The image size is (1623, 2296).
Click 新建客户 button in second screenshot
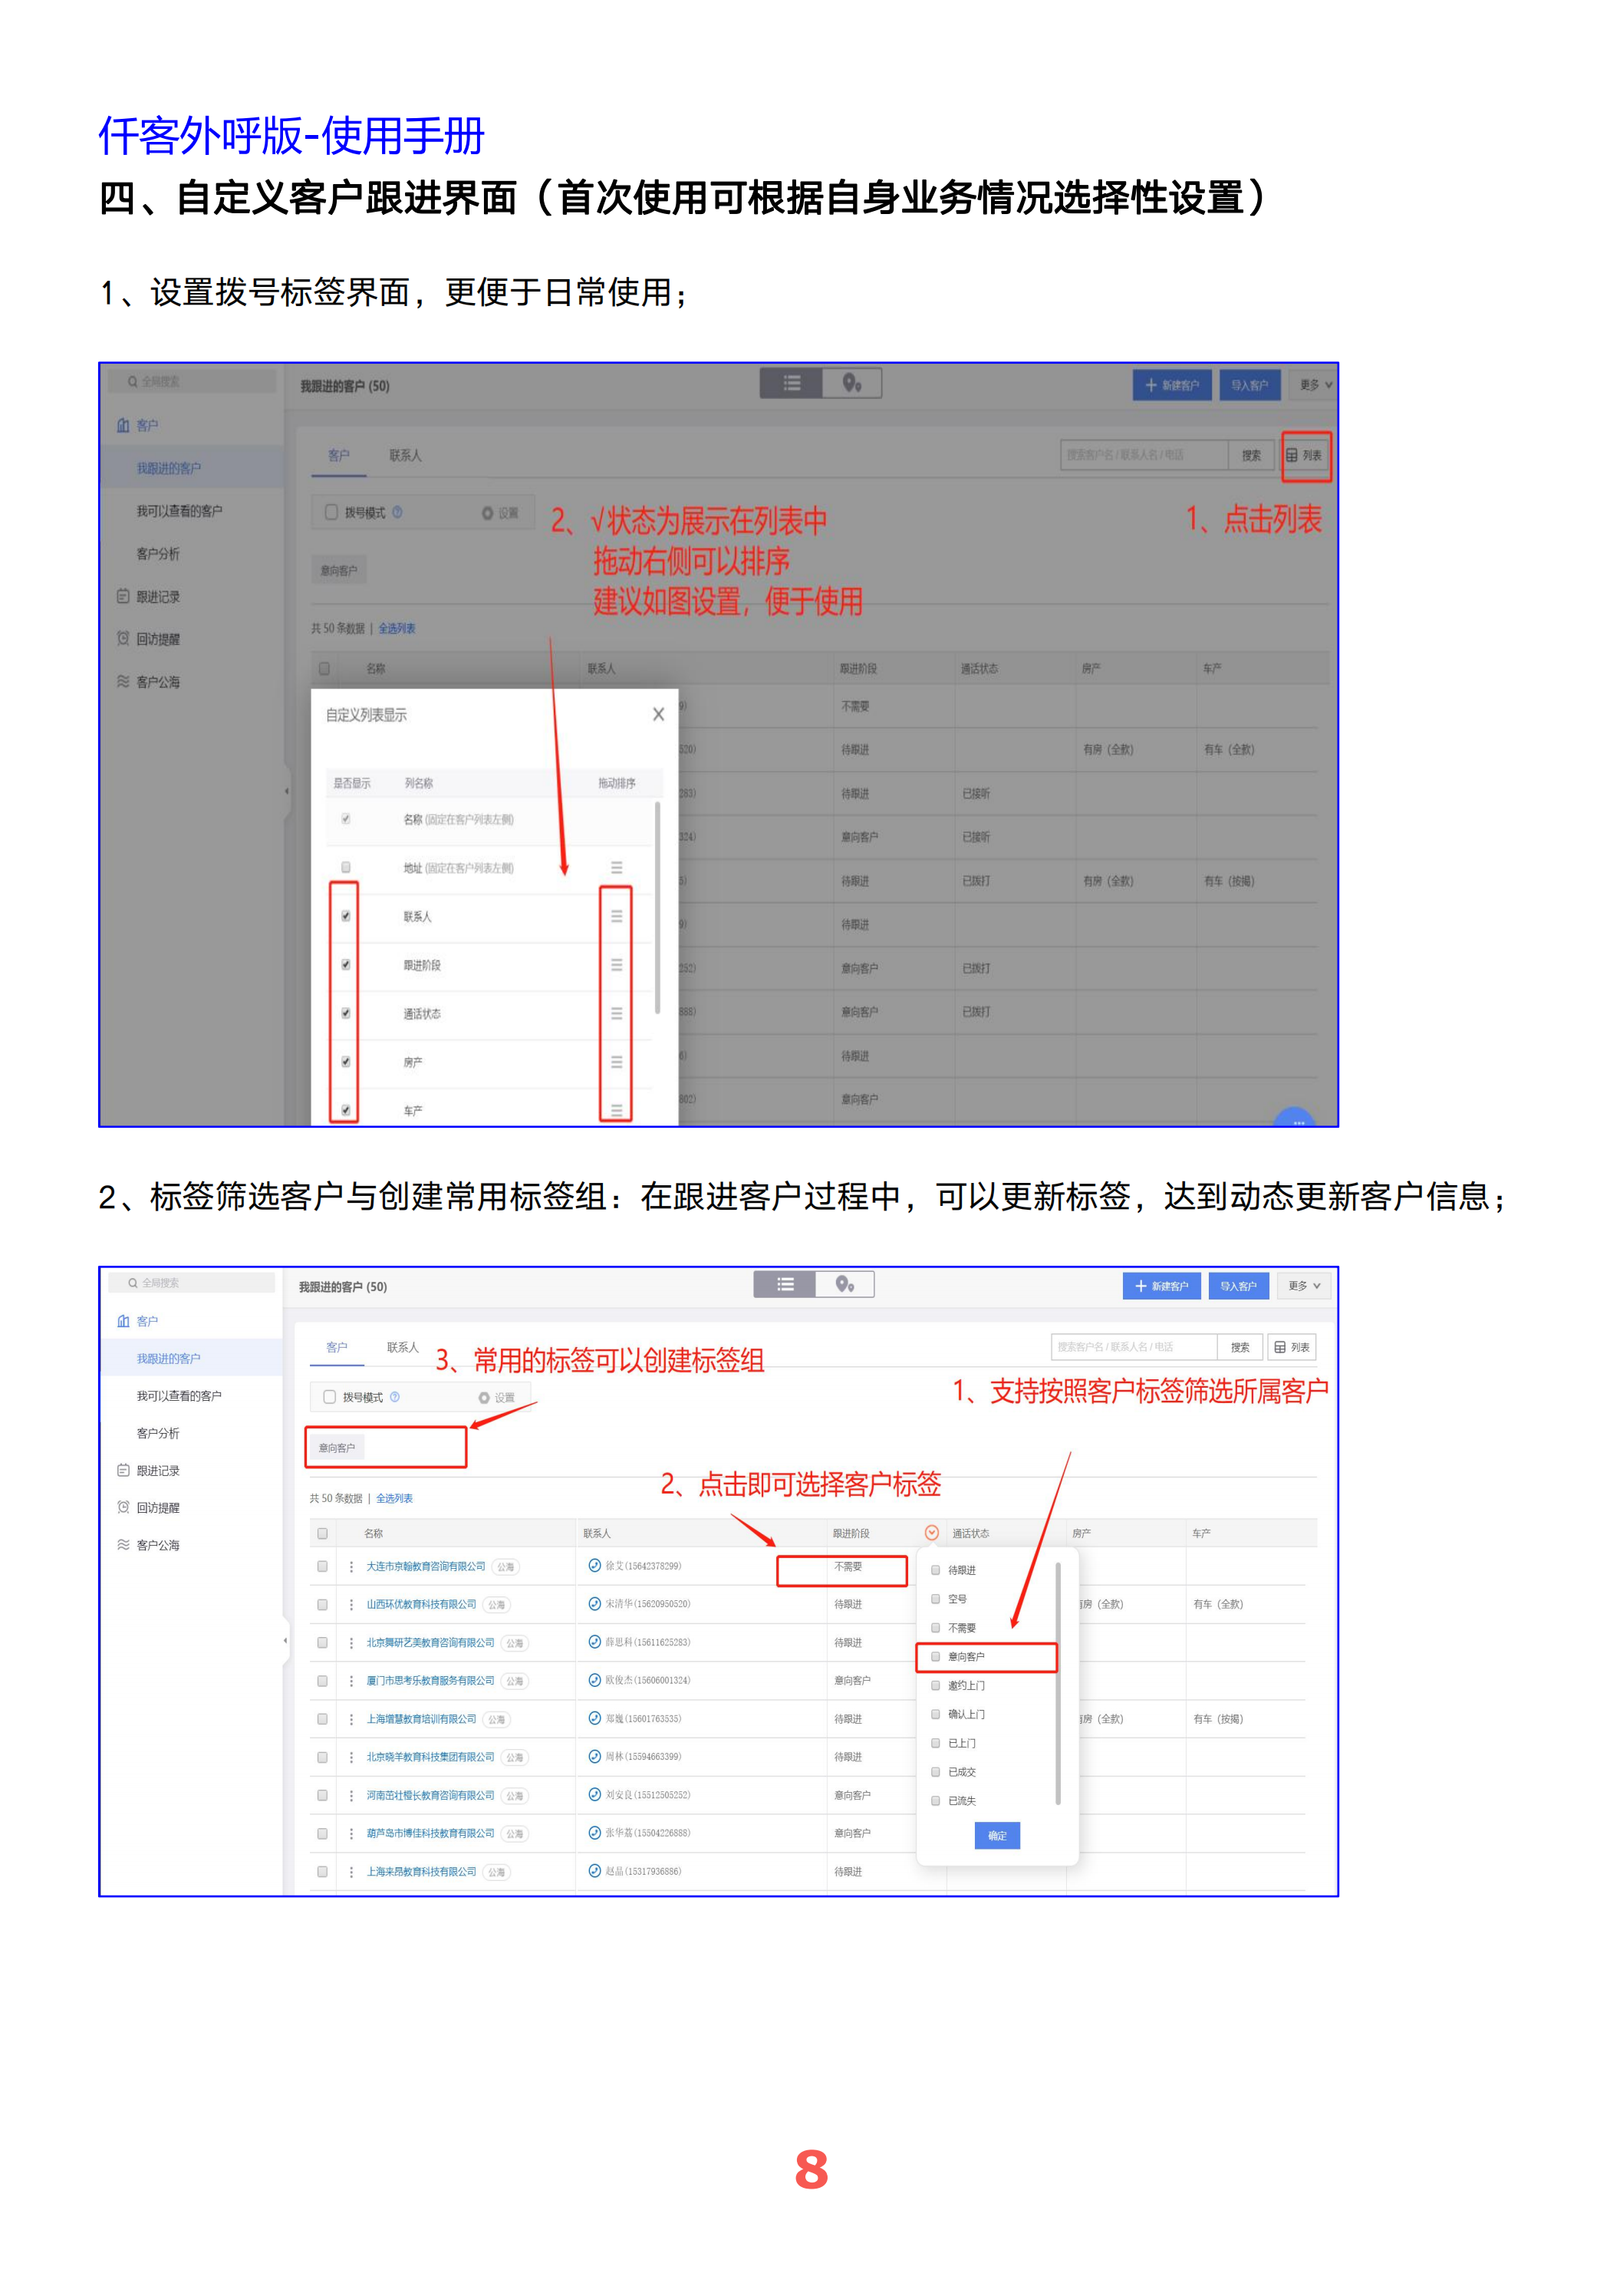pos(1161,1286)
